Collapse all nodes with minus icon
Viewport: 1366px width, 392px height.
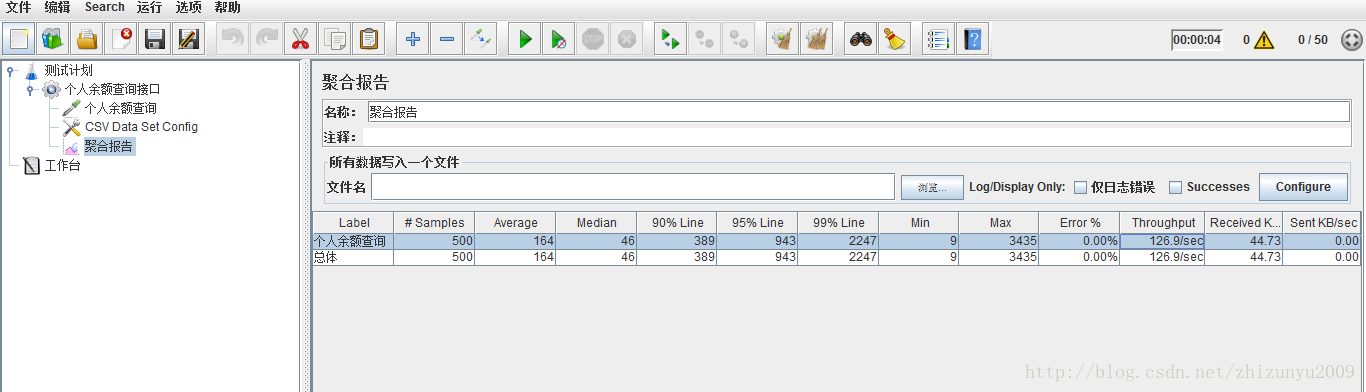point(447,40)
